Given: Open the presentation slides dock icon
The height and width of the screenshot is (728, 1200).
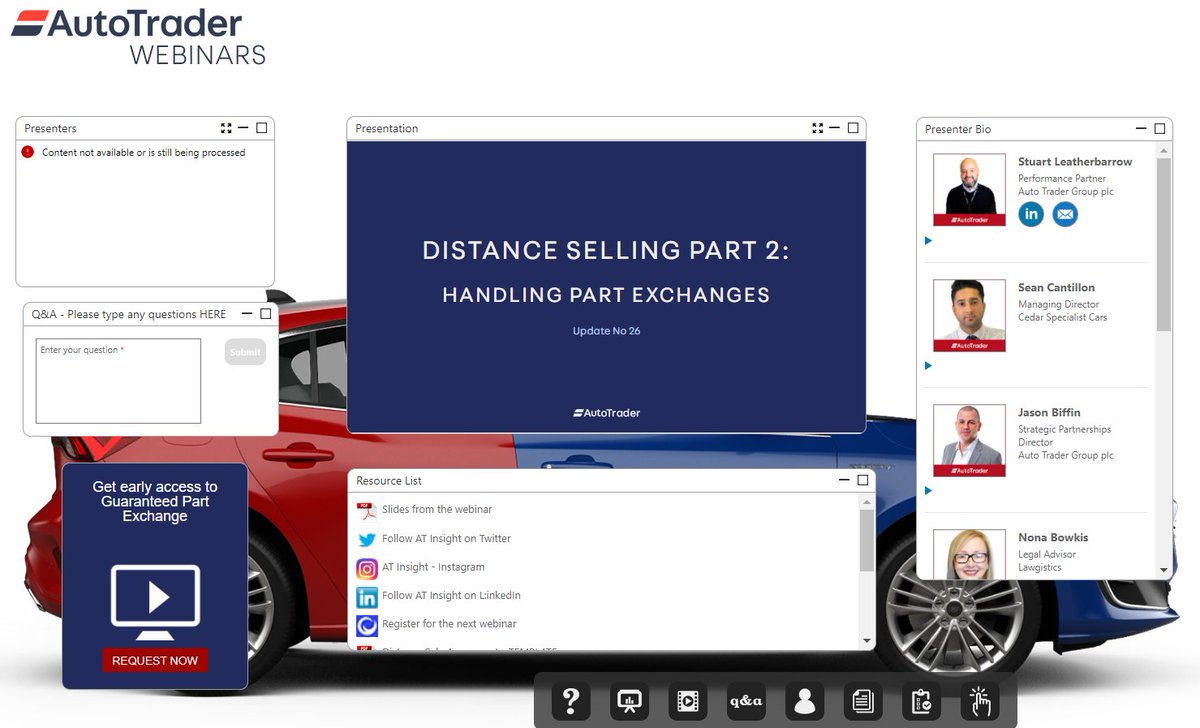Looking at the screenshot, I should pyautogui.click(x=630, y=701).
